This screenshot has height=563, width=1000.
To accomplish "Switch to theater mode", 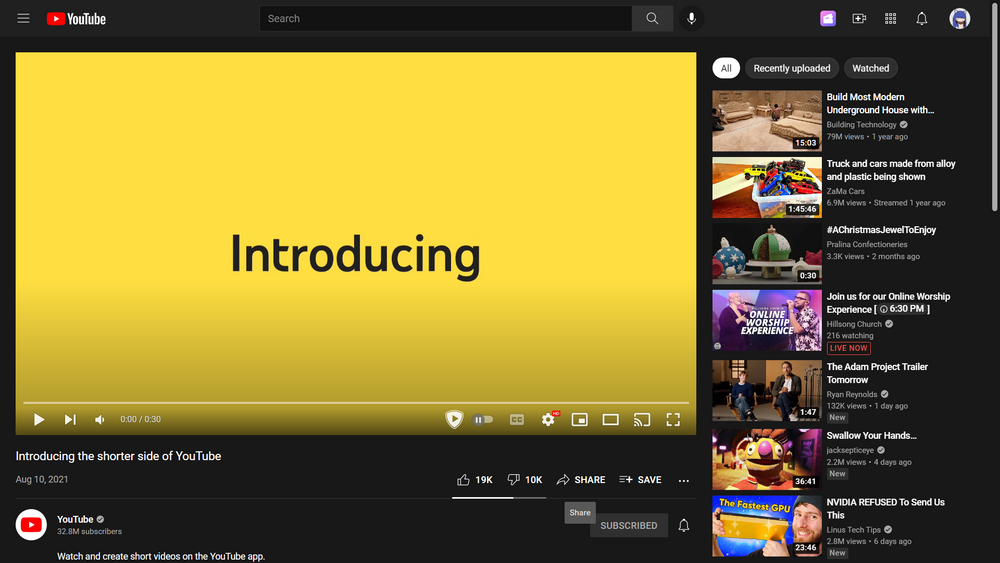I will pyautogui.click(x=610, y=420).
